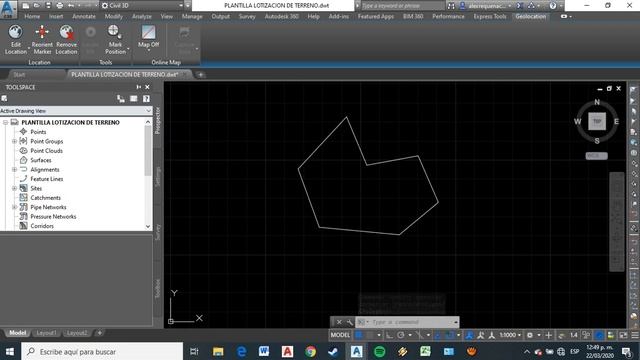Click the Reorient Marker tool
This screenshot has height=360, width=640.
point(42,40)
